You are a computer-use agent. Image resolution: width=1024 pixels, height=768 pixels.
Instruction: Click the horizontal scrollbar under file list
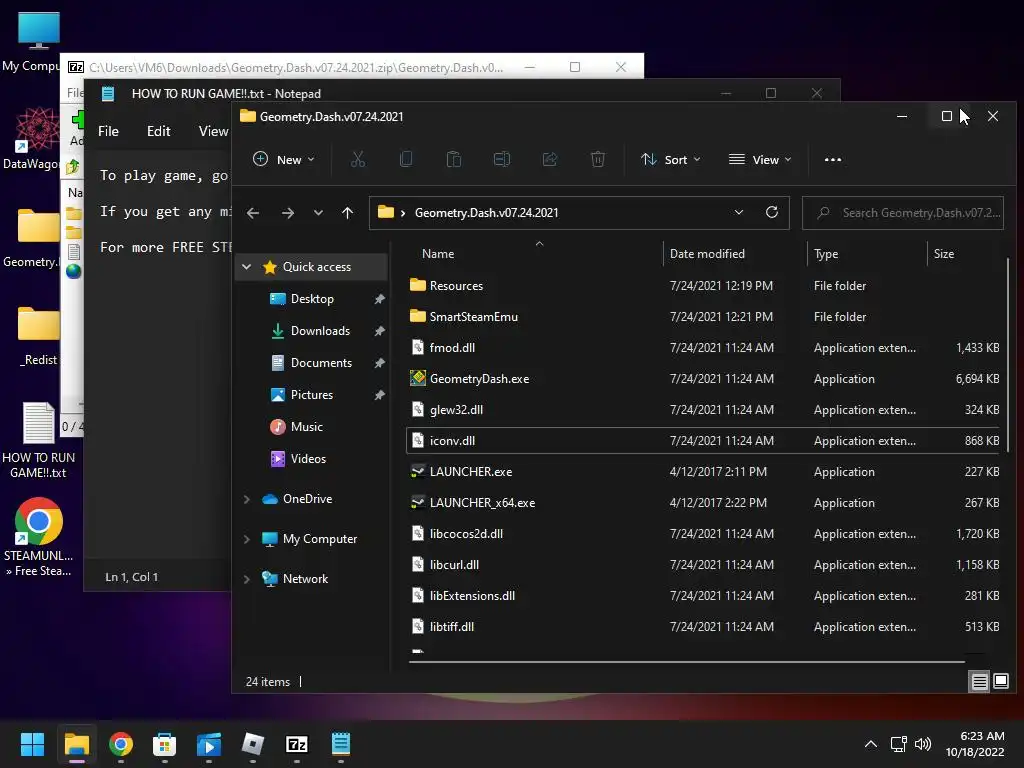[x=687, y=662]
